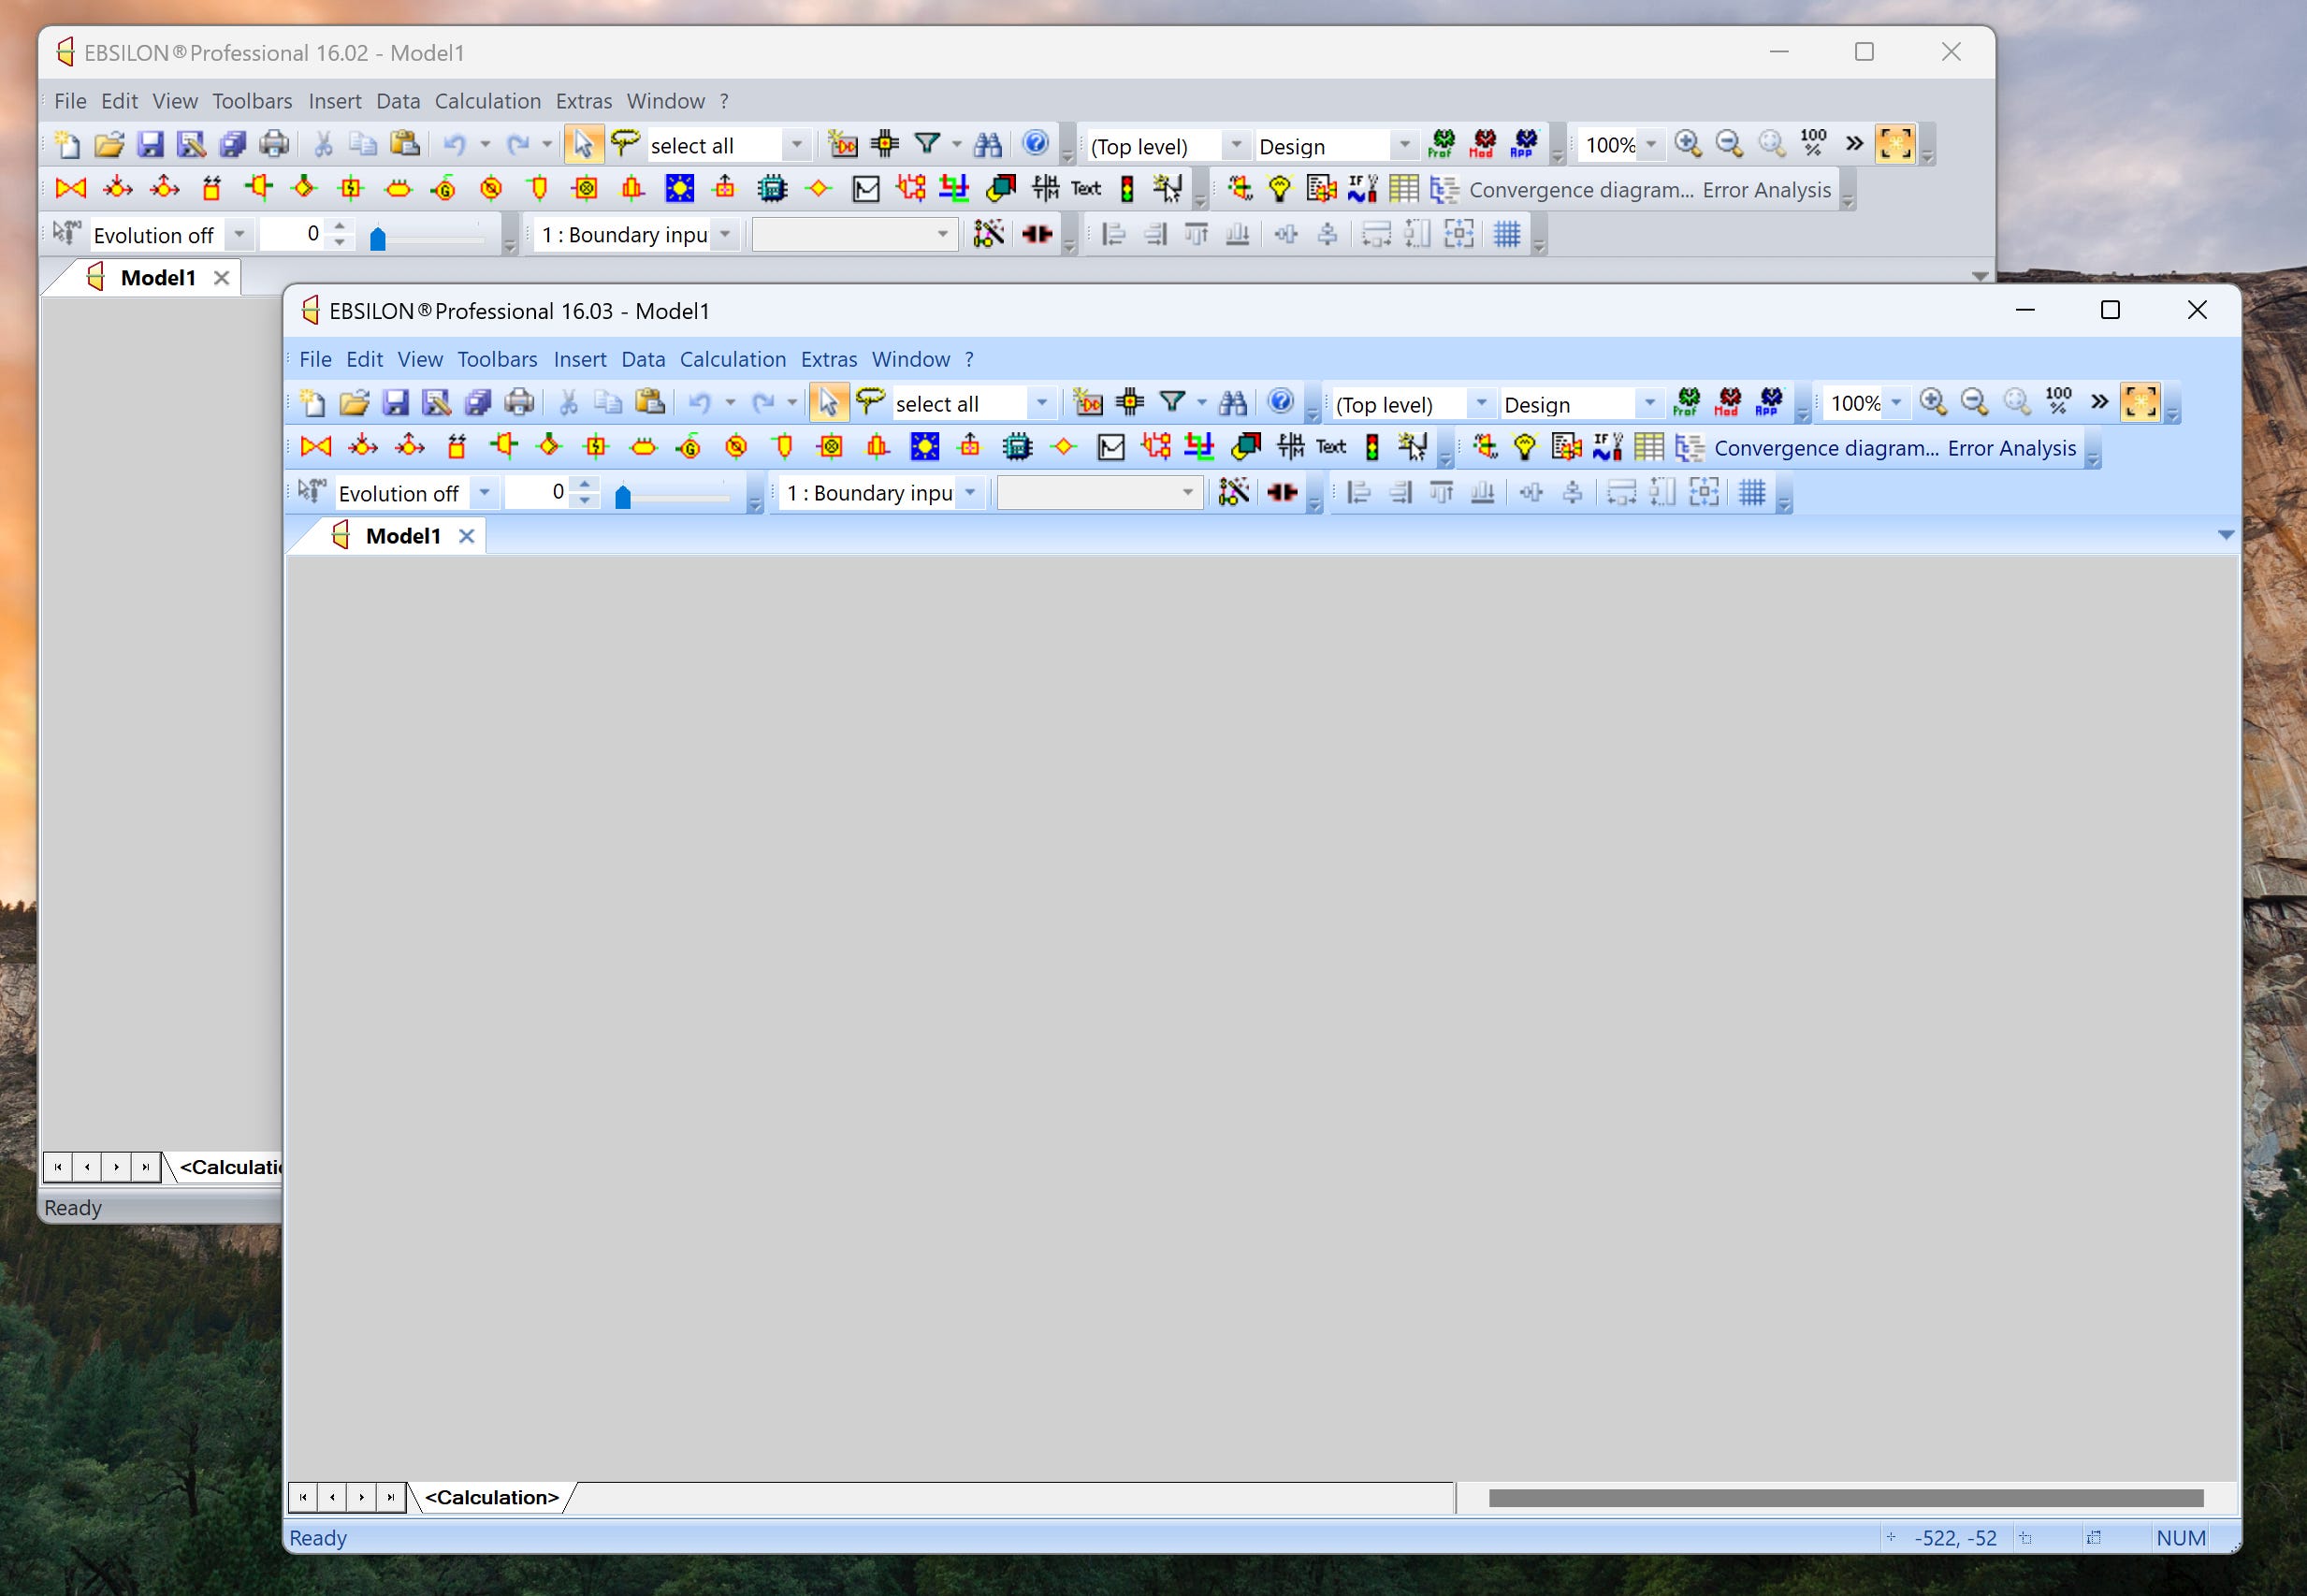
Task: Toggle the fit-to-window button in the 16.03 window
Action: coord(2140,403)
